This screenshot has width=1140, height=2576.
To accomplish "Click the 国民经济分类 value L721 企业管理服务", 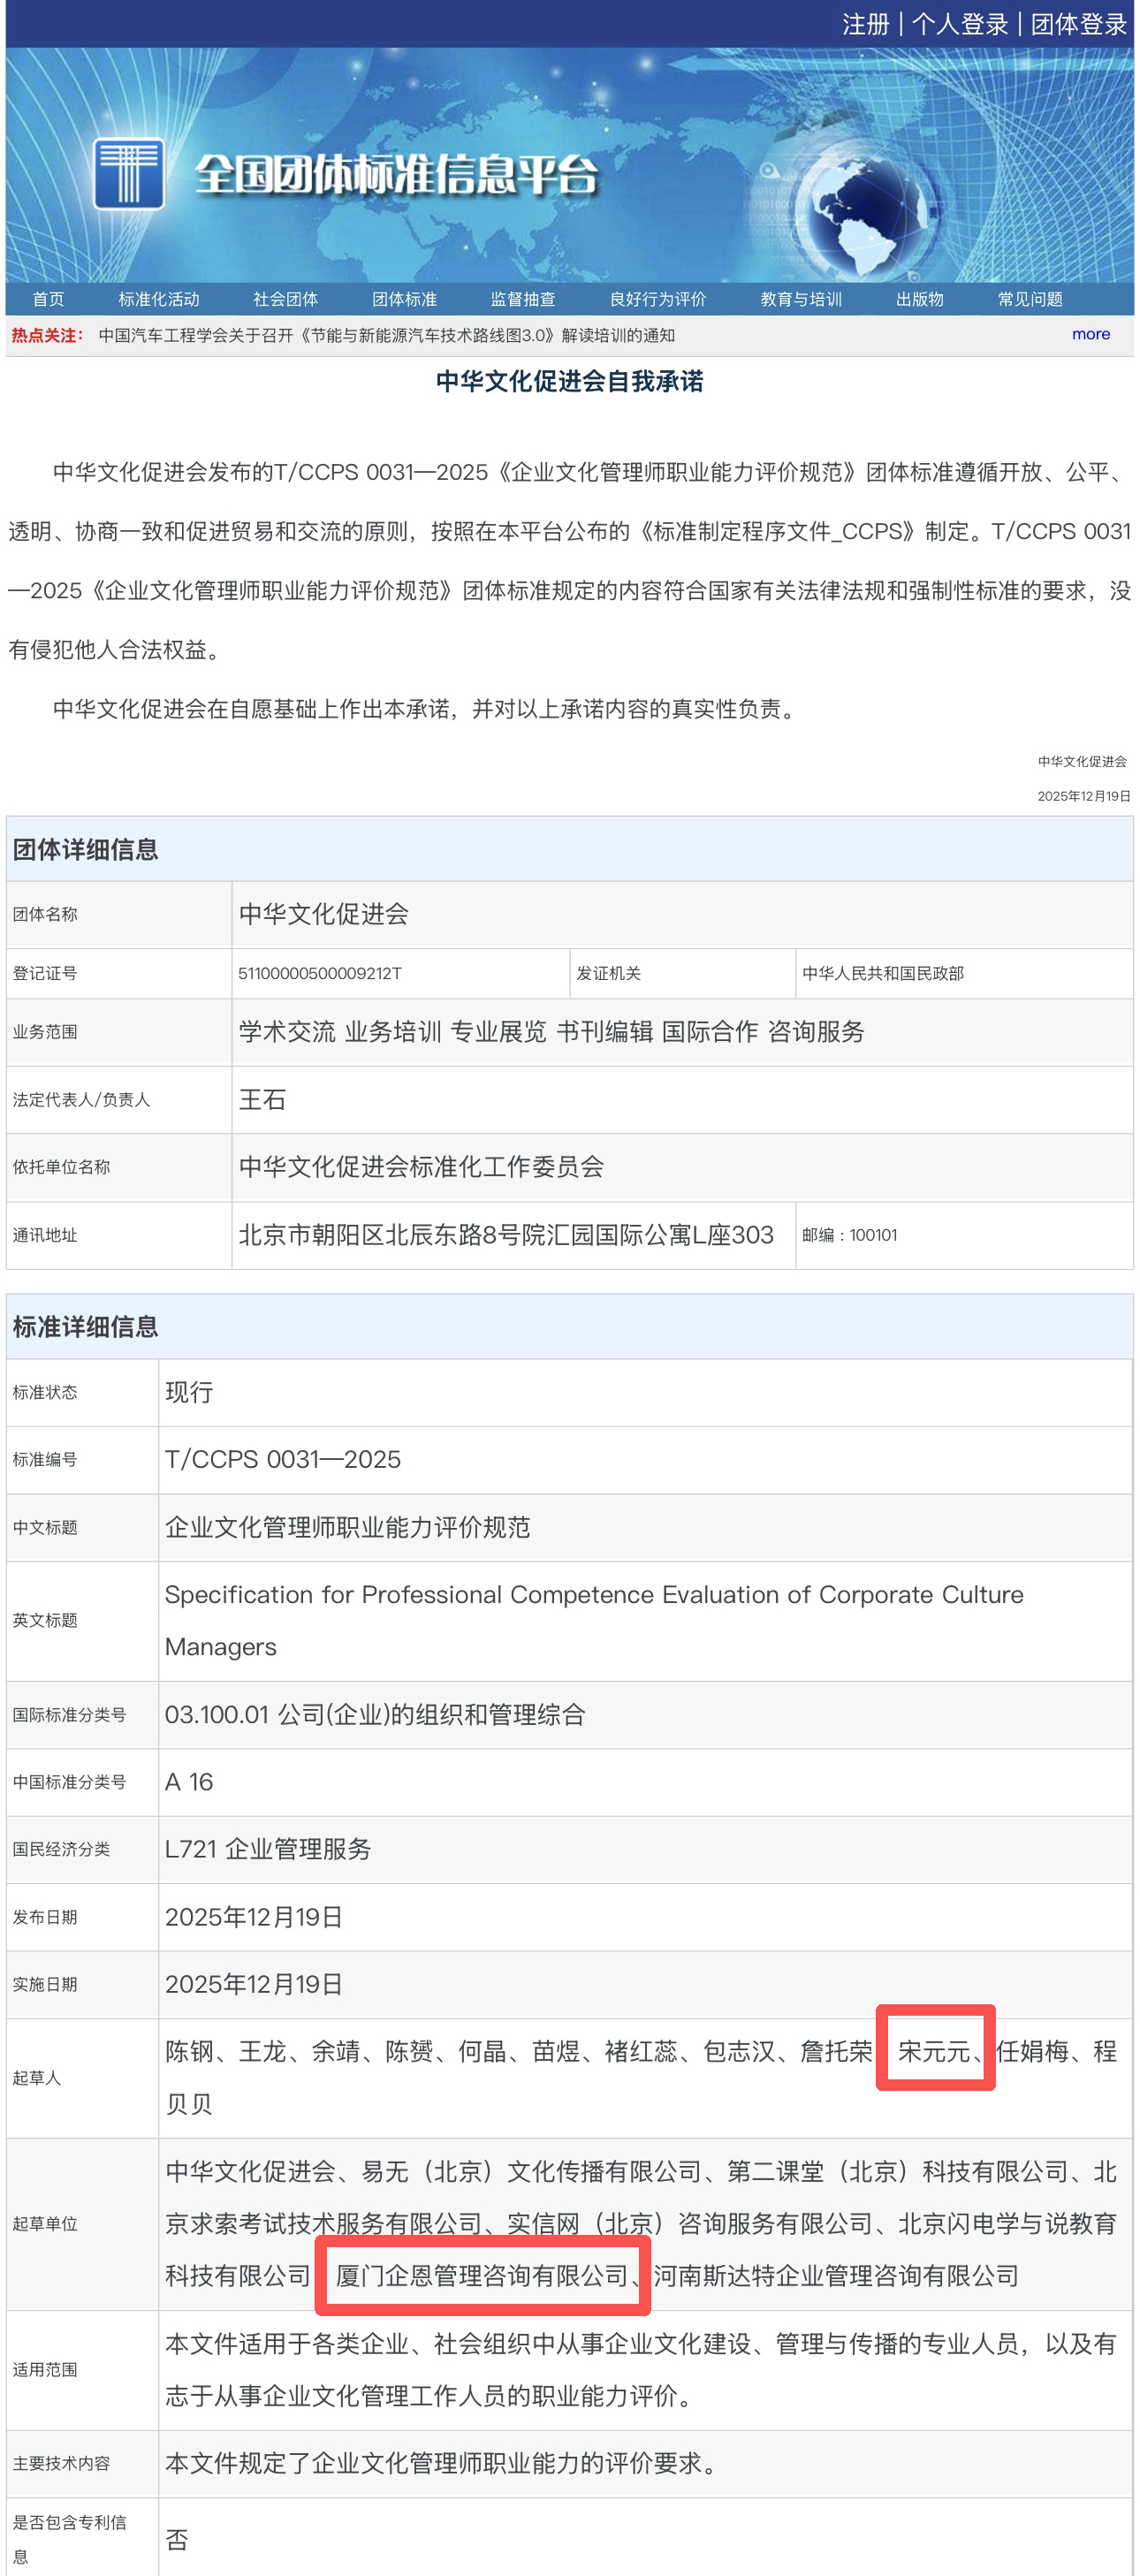I will click(268, 1849).
